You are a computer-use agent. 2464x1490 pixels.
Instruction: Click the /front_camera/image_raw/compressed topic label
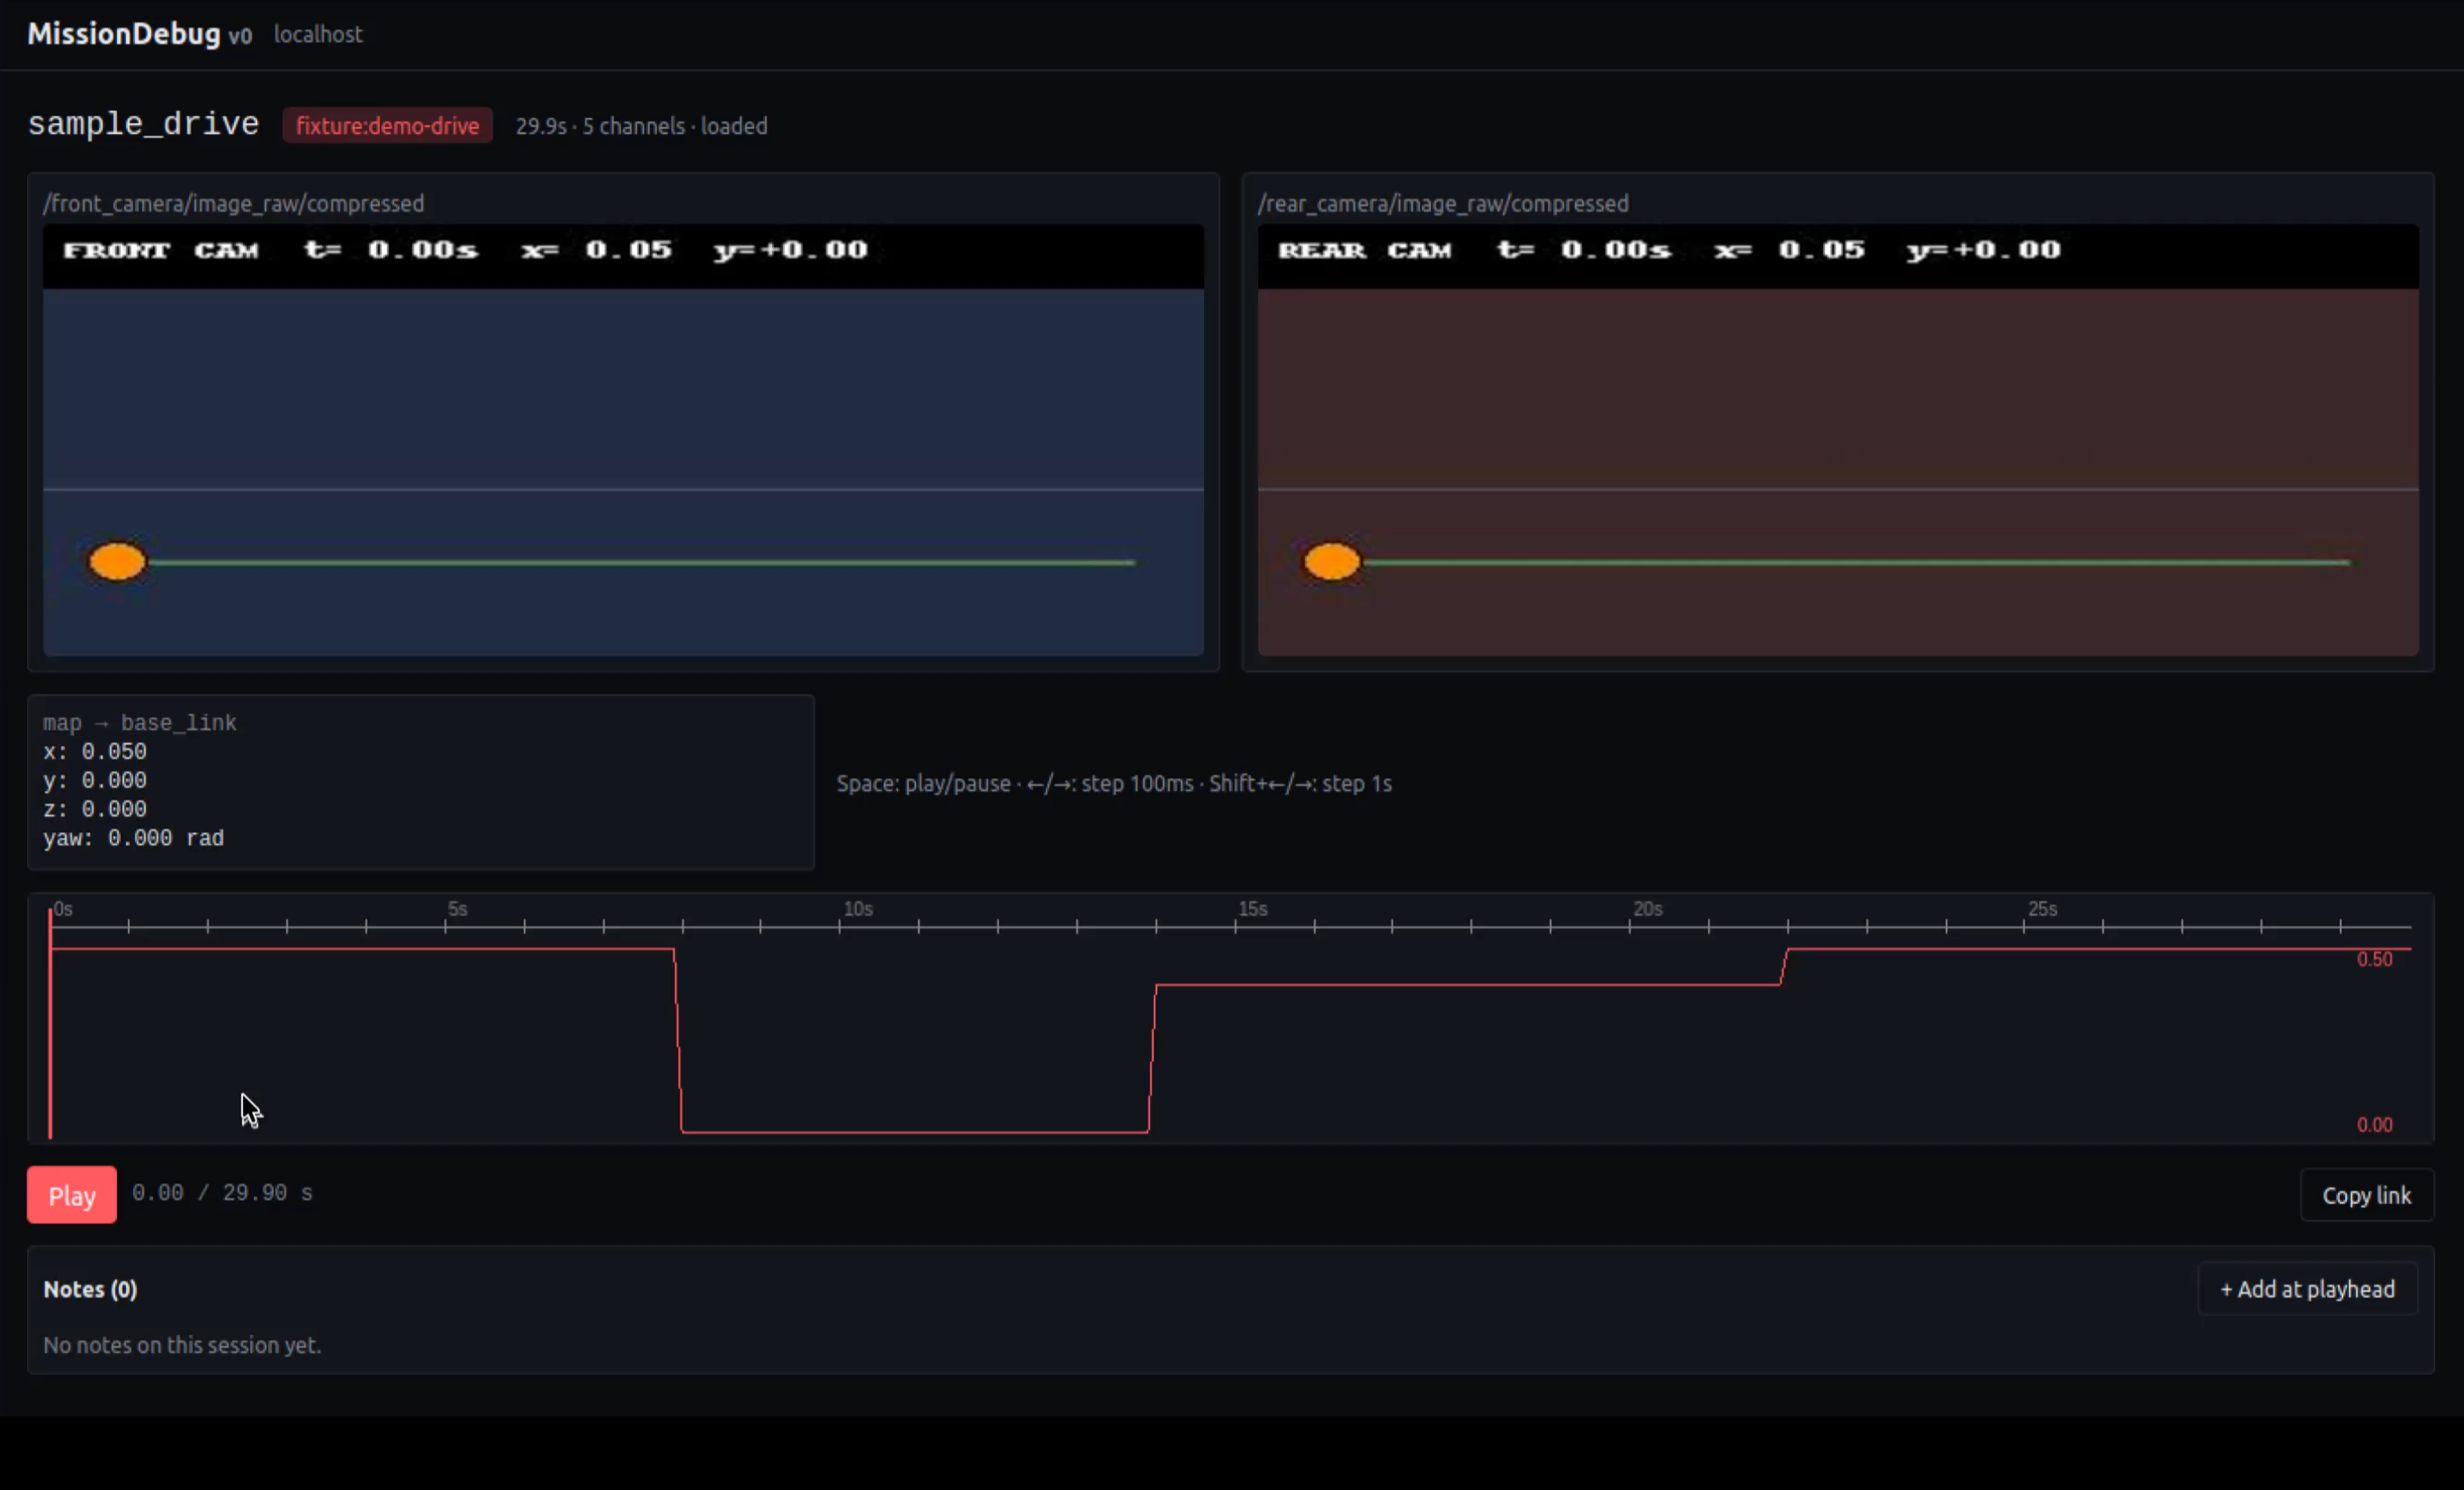pos(233,203)
